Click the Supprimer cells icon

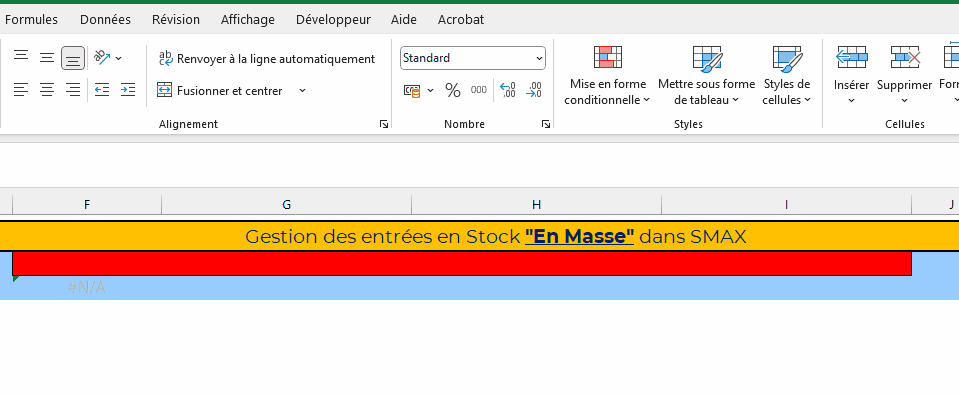pyautogui.click(x=905, y=57)
